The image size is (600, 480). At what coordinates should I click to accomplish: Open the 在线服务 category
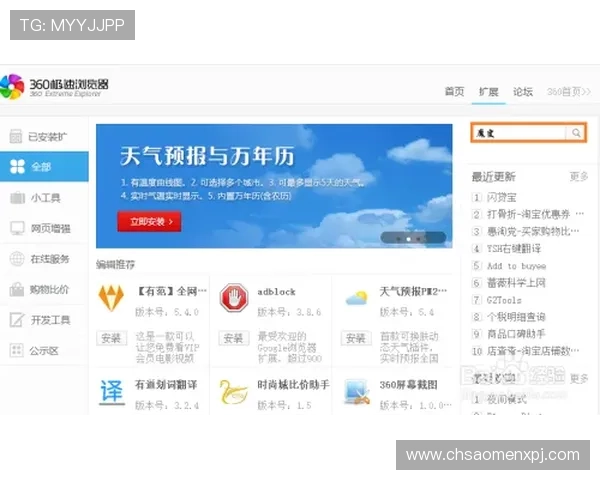[x=44, y=259]
